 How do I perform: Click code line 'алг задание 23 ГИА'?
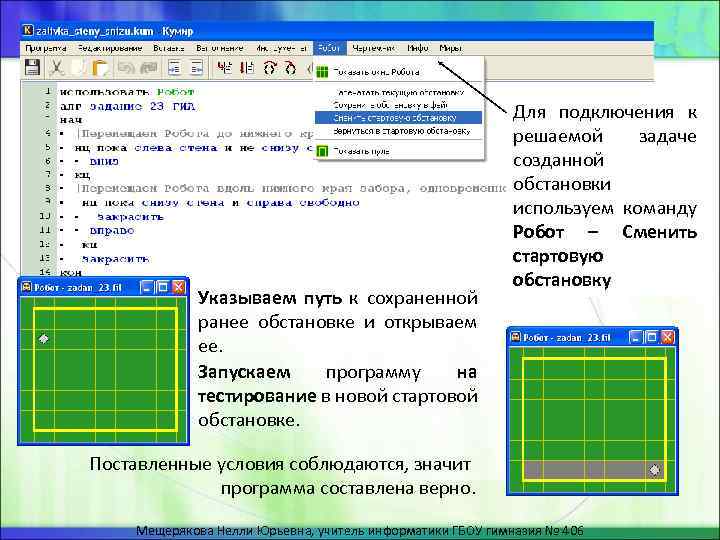pos(128,107)
